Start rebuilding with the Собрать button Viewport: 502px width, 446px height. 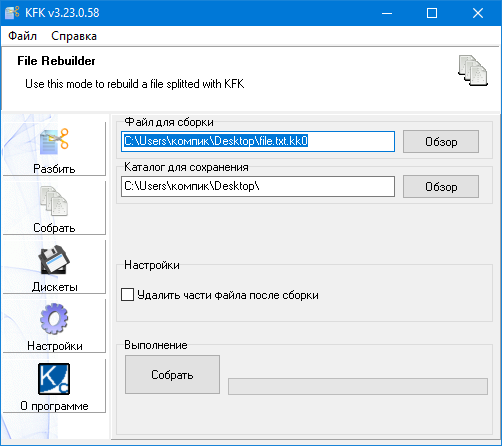click(172, 375)
